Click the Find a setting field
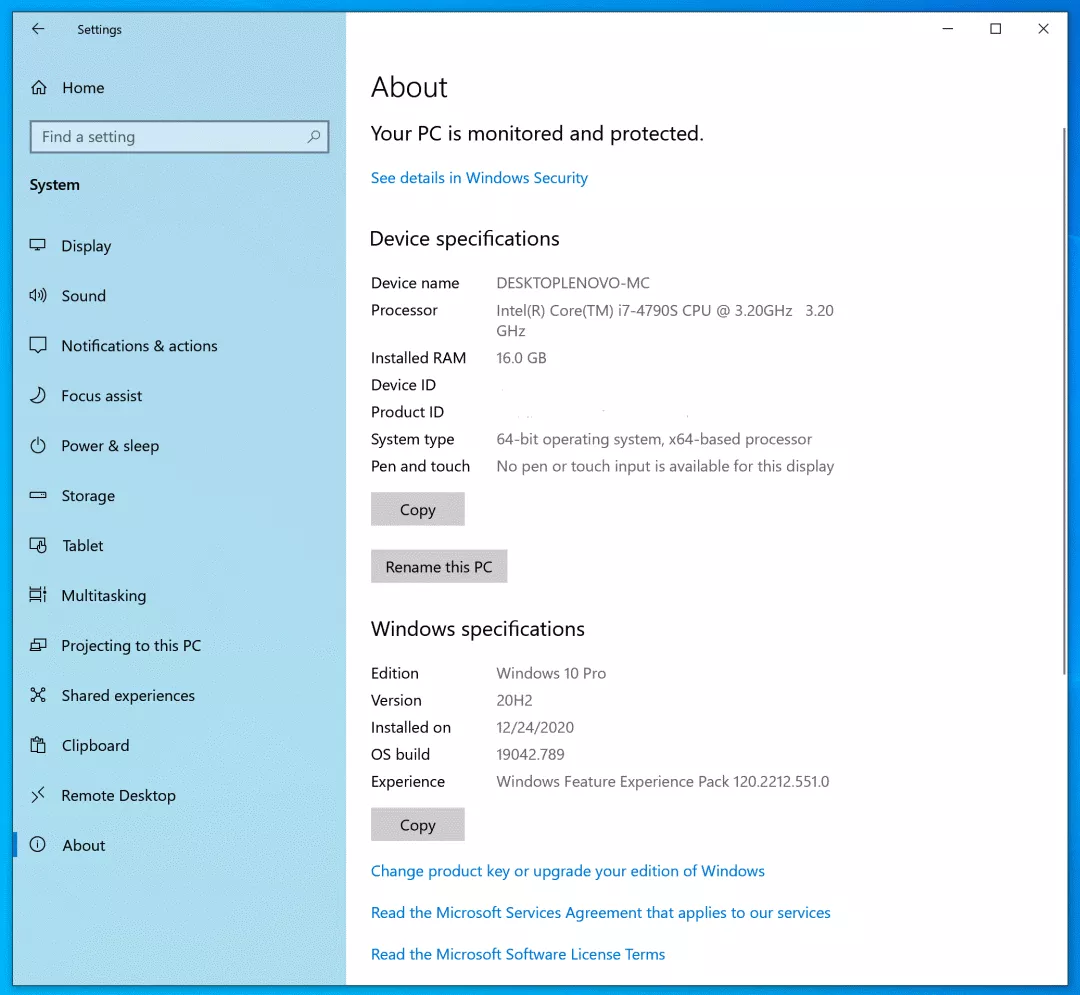Image resolution: width=1080 pixels, height=995 pixels. 179,136
